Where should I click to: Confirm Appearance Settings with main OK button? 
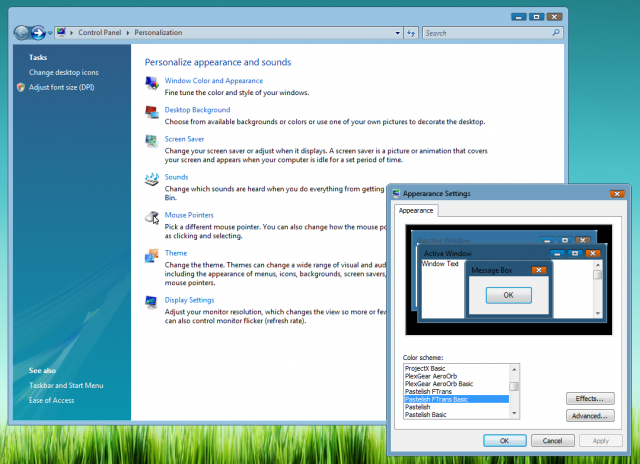click(x=504, y=441)
